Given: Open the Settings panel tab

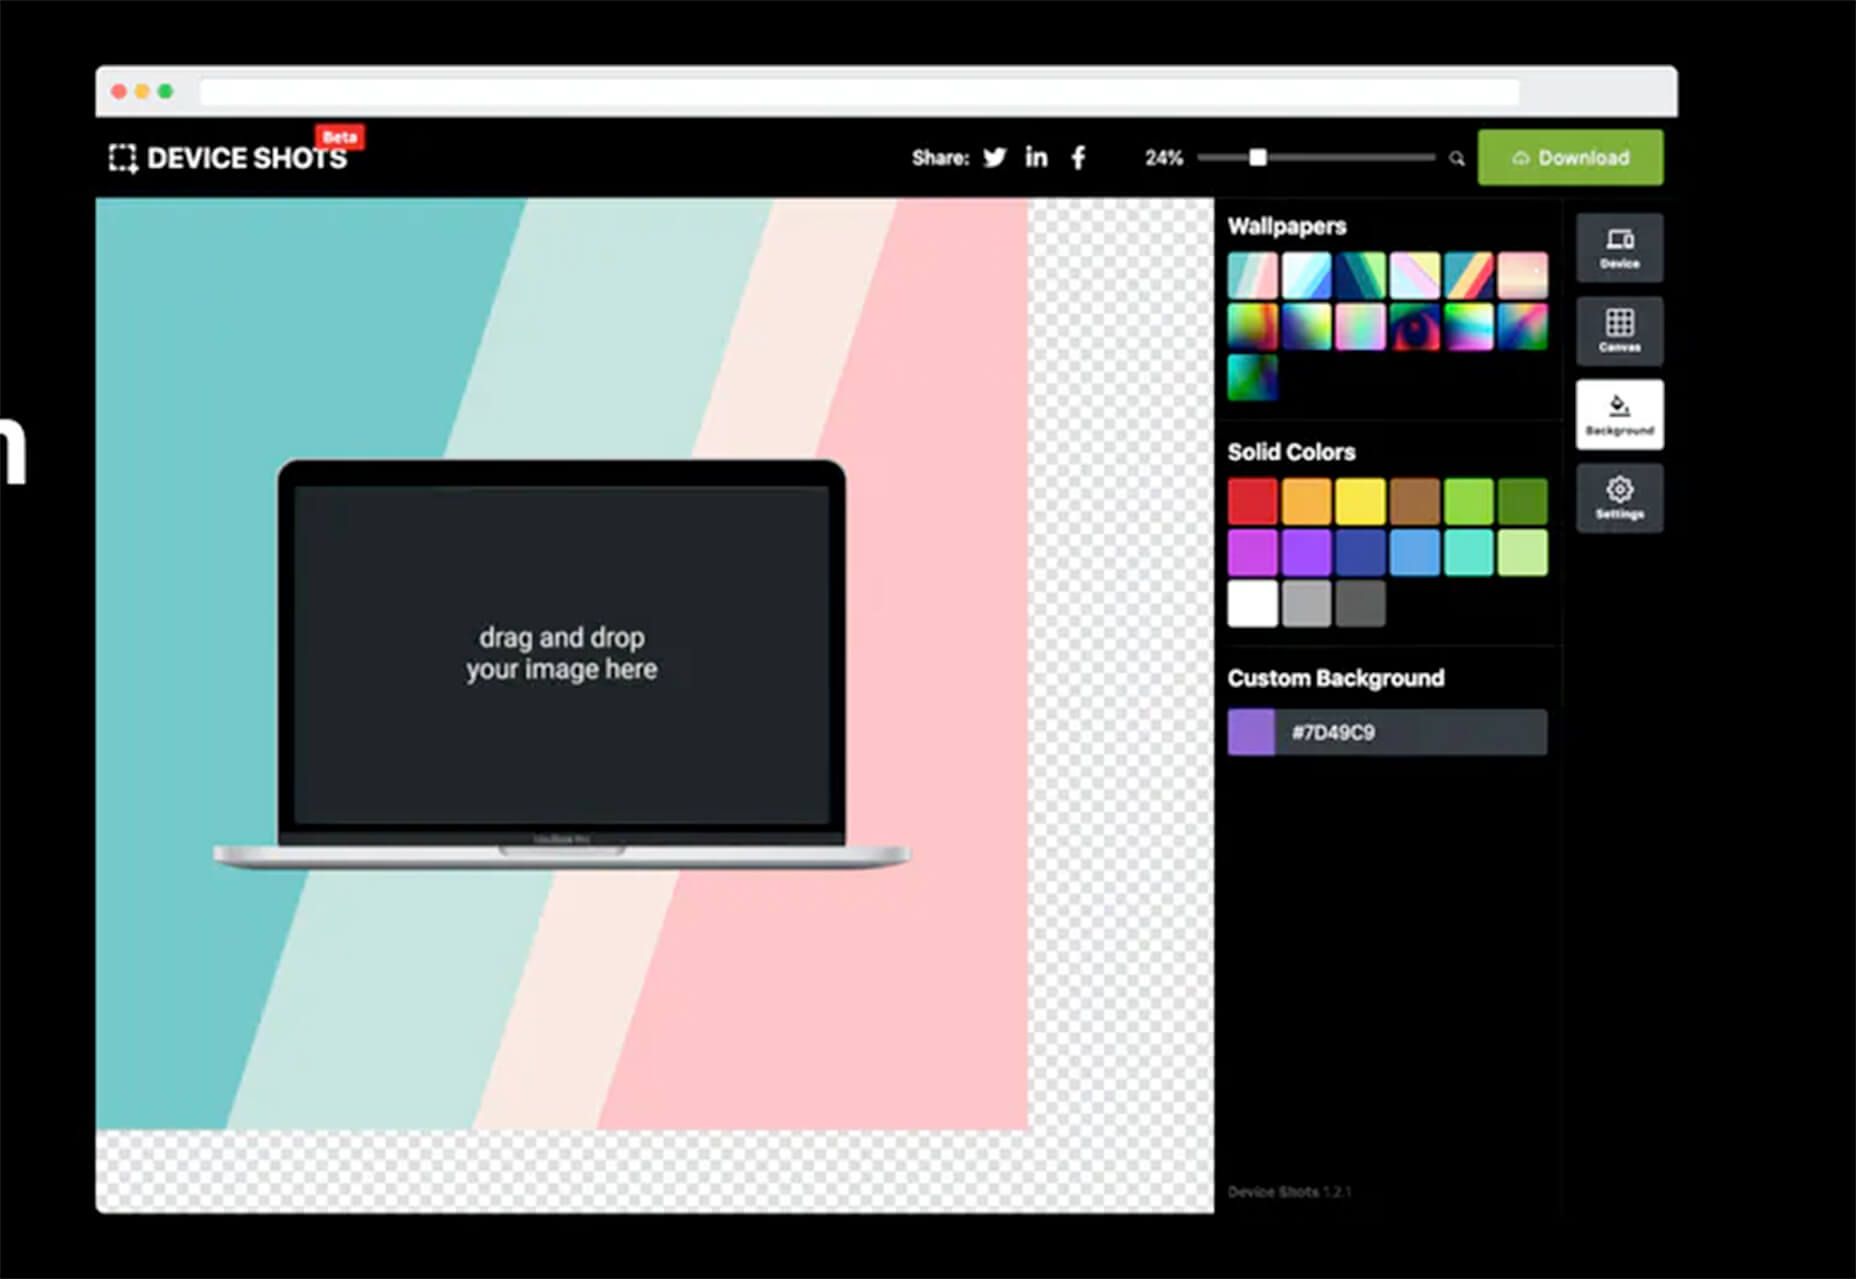Looking at the screenshot, I should pos(1619,498).
